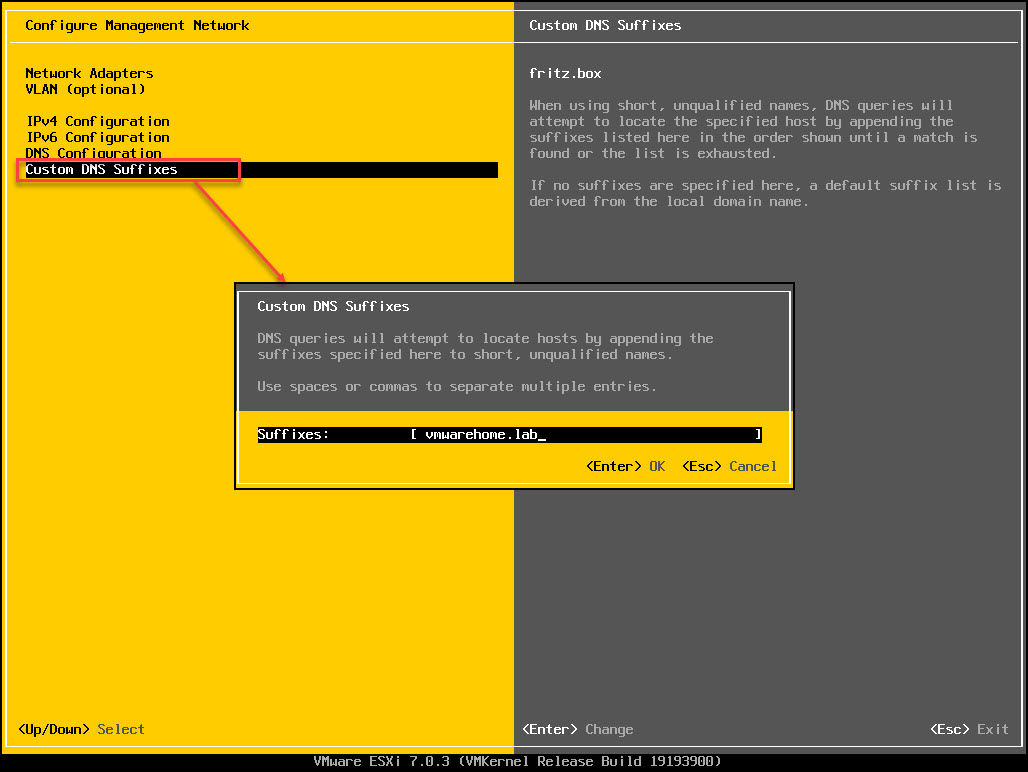Select Network Adapters menu entry
1028x772 pixels.
[89, 73]
